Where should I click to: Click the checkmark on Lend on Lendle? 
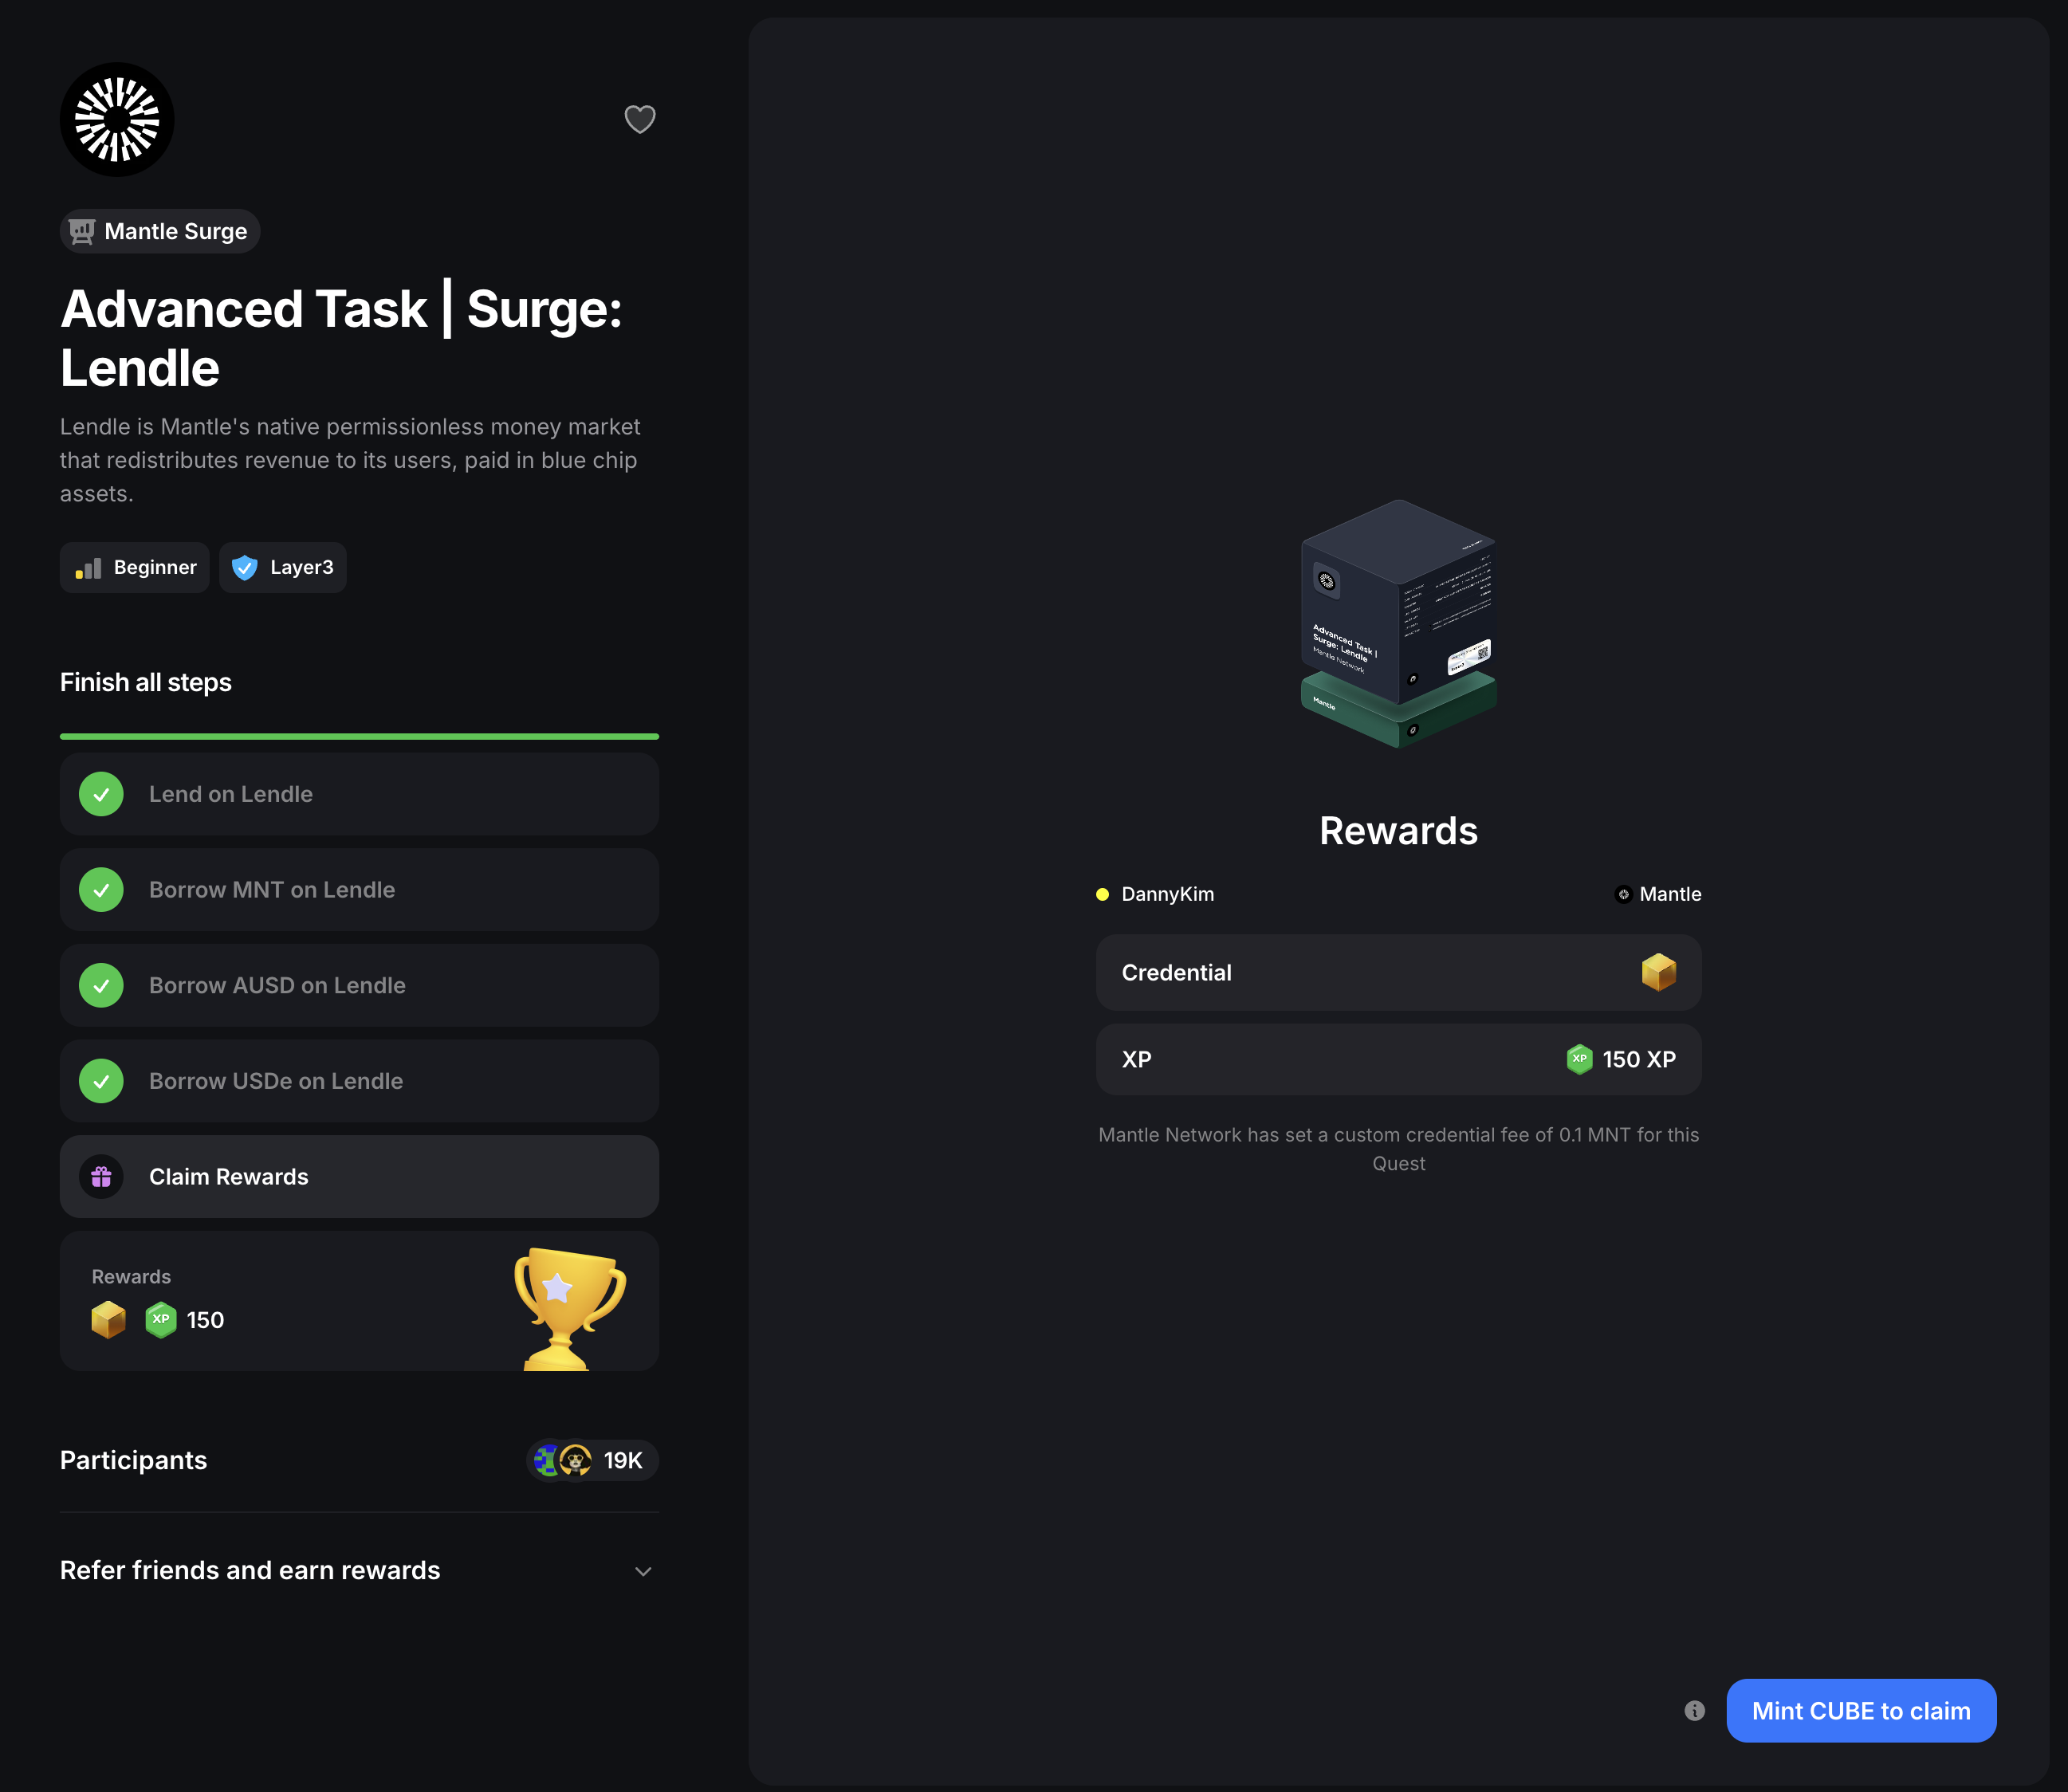101,794
